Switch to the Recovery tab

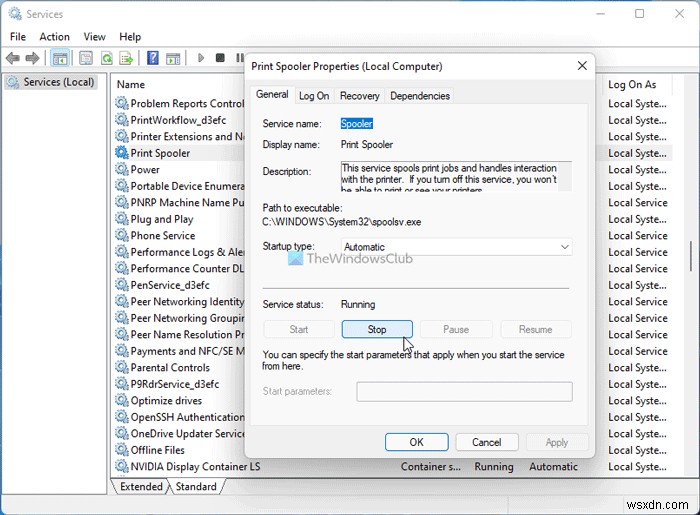pos(359,96)
